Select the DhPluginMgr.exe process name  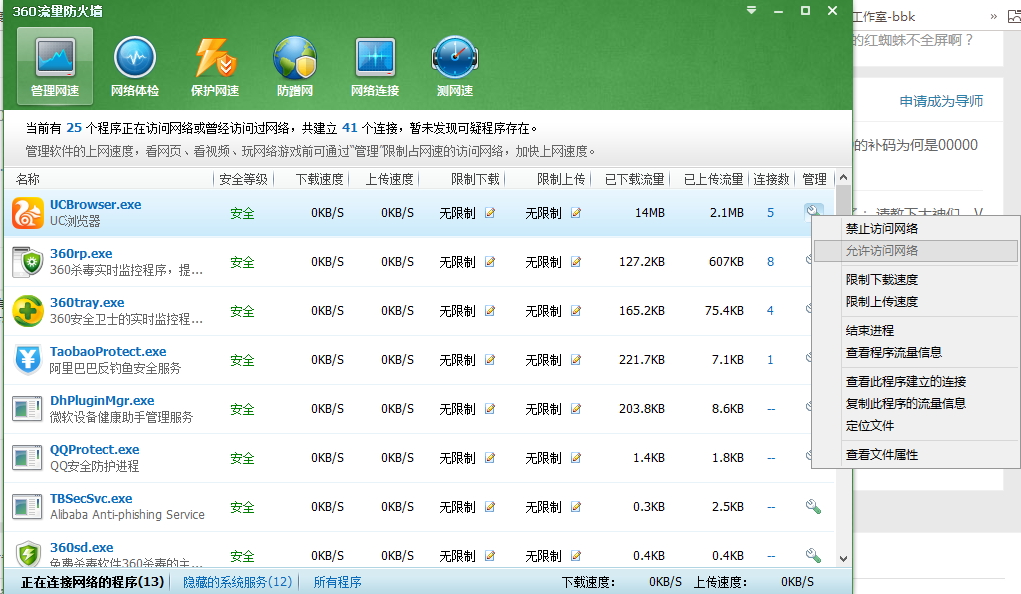(x=102, y=401)
